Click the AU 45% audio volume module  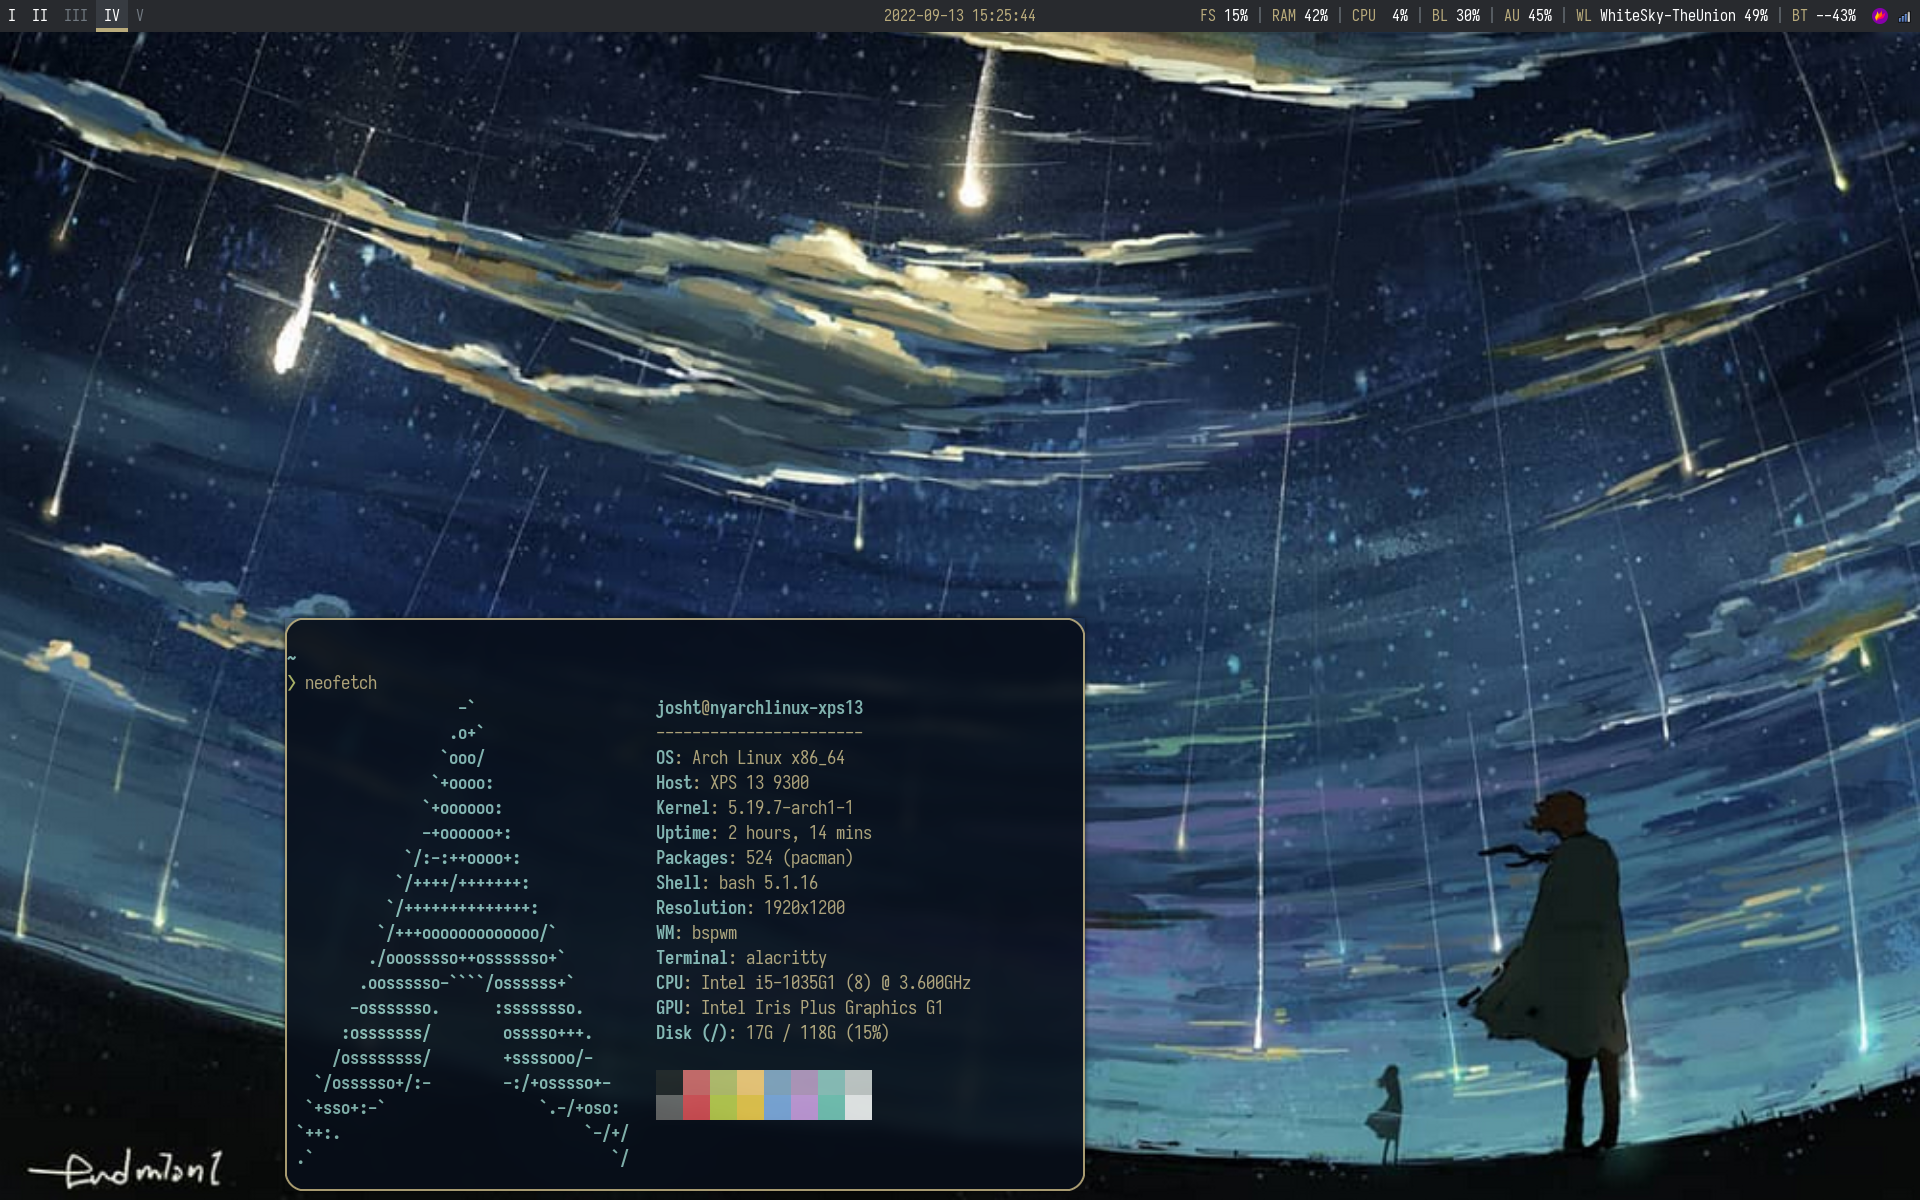(1527, 16)
